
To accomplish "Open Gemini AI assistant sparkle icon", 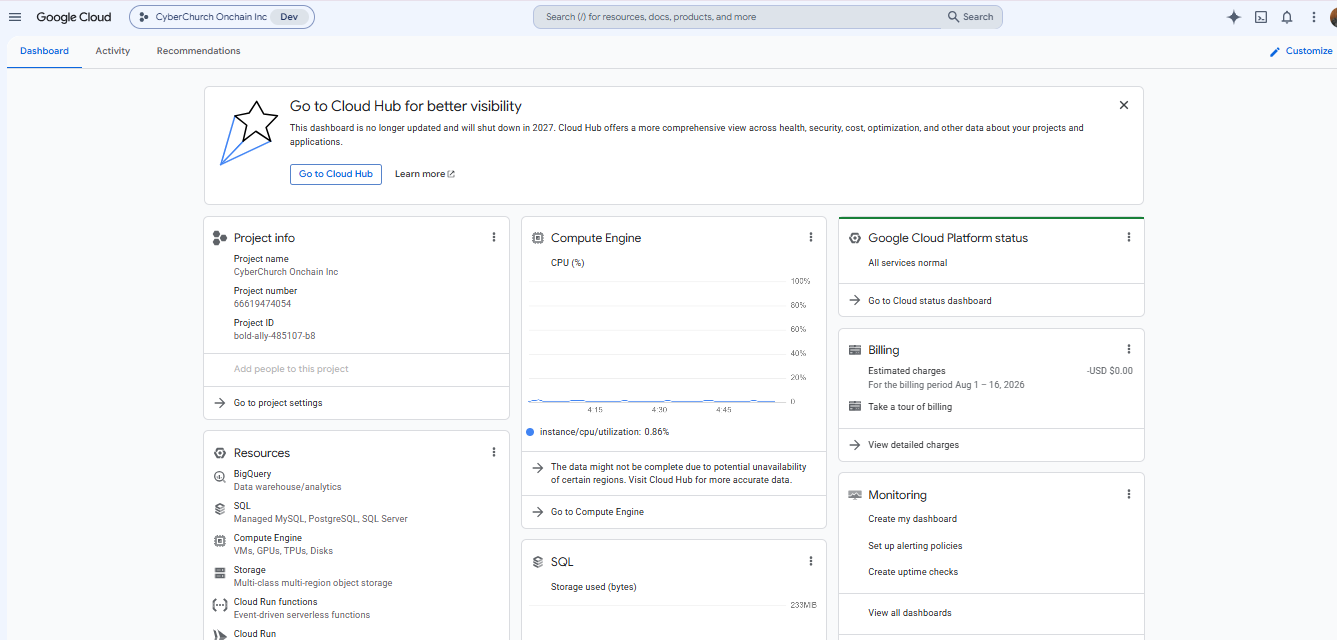I will 1234,17.
